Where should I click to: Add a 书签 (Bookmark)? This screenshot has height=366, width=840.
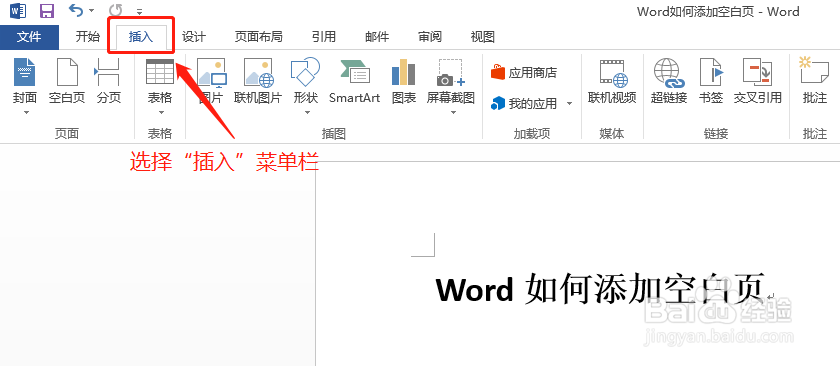(x=711, y=81)
